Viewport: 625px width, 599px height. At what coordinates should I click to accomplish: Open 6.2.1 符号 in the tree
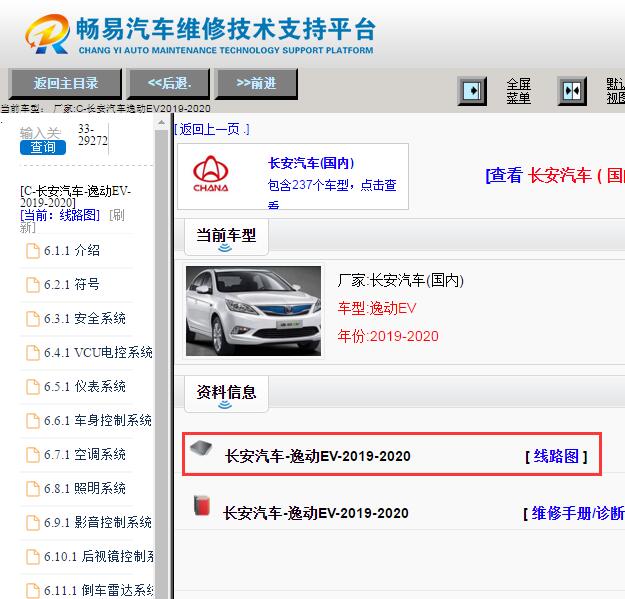pyautogui.click(x=72, y=285)
